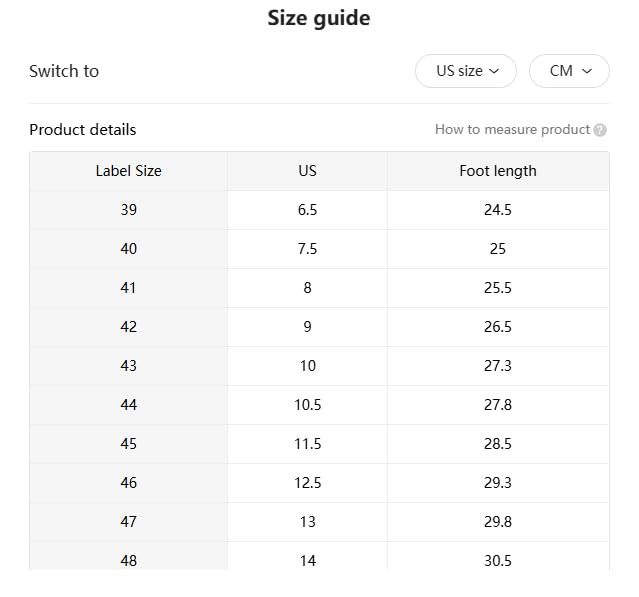Select label size 39 cell
Viewport: 639px width, 597px height.
pyautogui.click(x=128, y=210)
